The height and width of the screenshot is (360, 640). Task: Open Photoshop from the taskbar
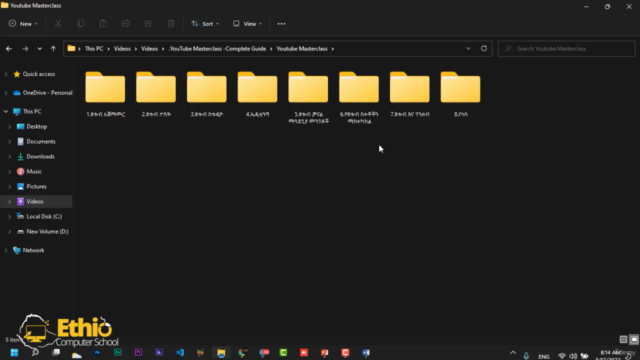pyautogui.click(x=97, y=353)
